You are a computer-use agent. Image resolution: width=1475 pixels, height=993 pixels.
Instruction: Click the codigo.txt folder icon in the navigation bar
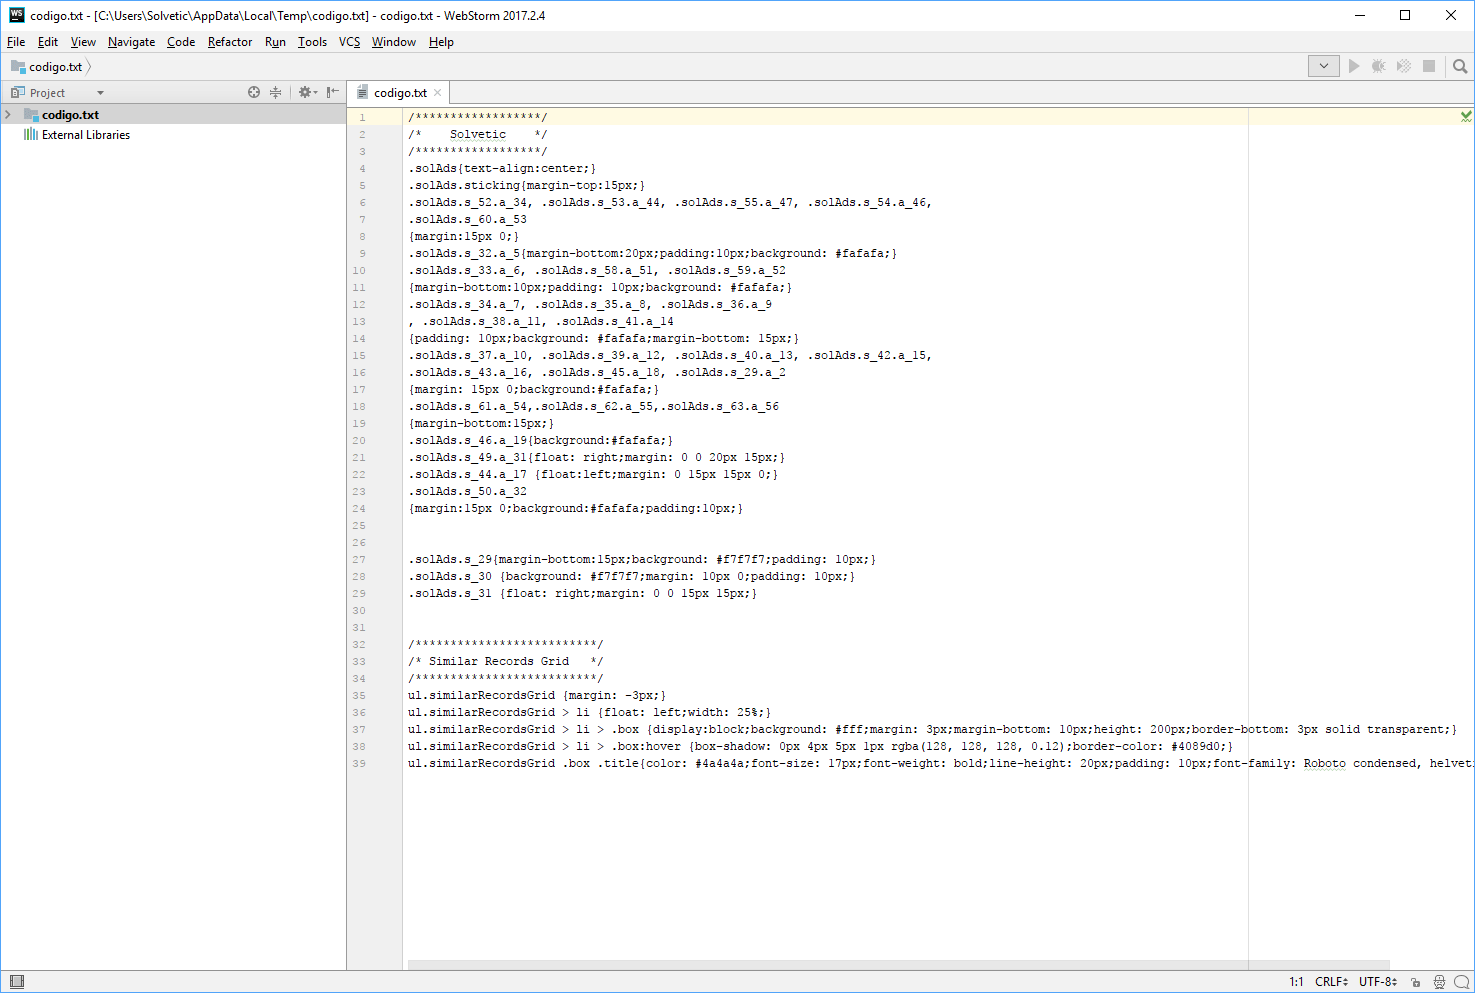pyautogui.click(x=18, y=66)
